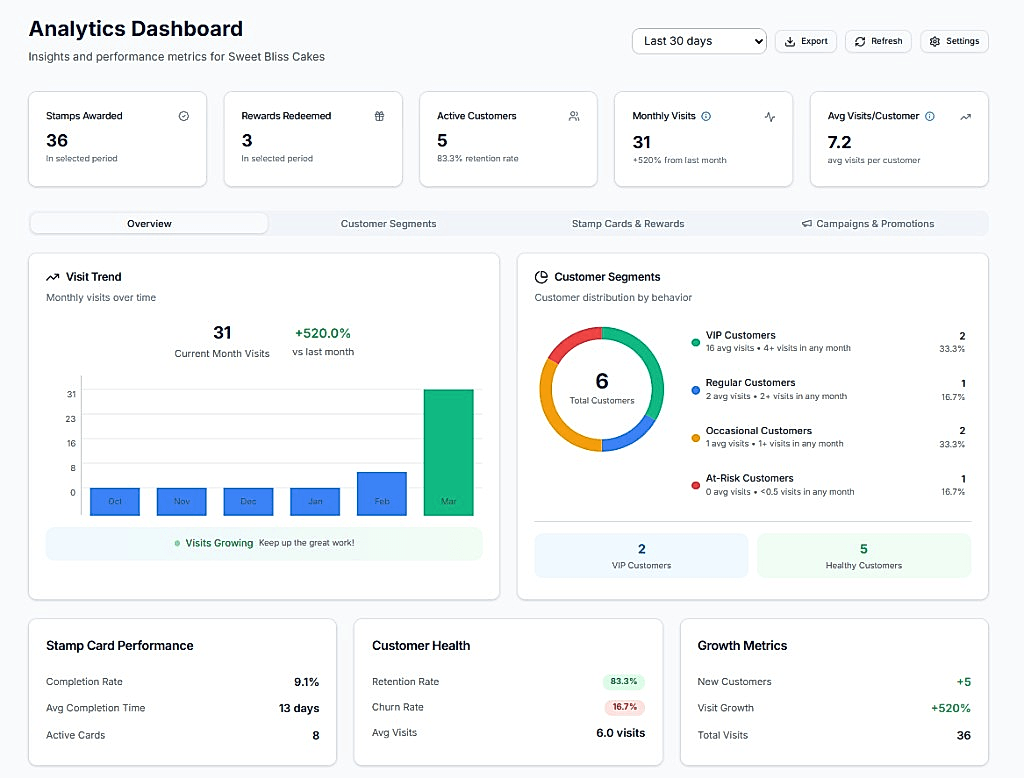This screenshot has height=778, width=1024.
Task: Click the Stamp Card Performance heading
Action: 120,645
